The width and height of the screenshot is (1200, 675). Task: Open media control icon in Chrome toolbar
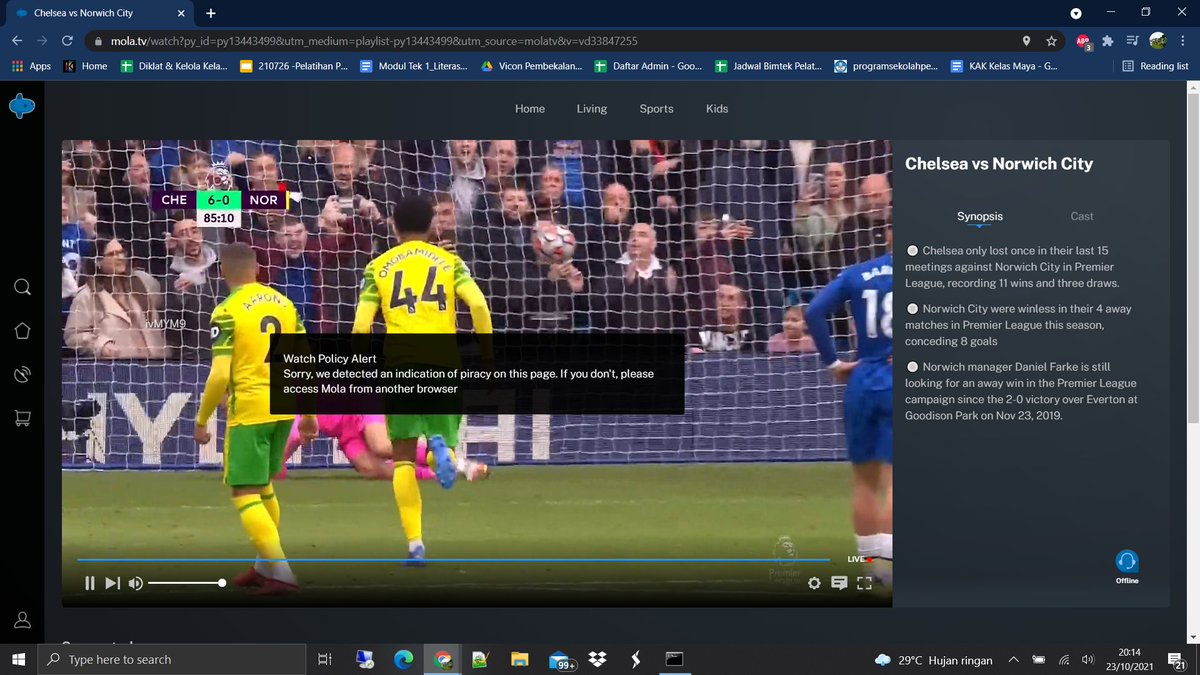(1133, 41)
